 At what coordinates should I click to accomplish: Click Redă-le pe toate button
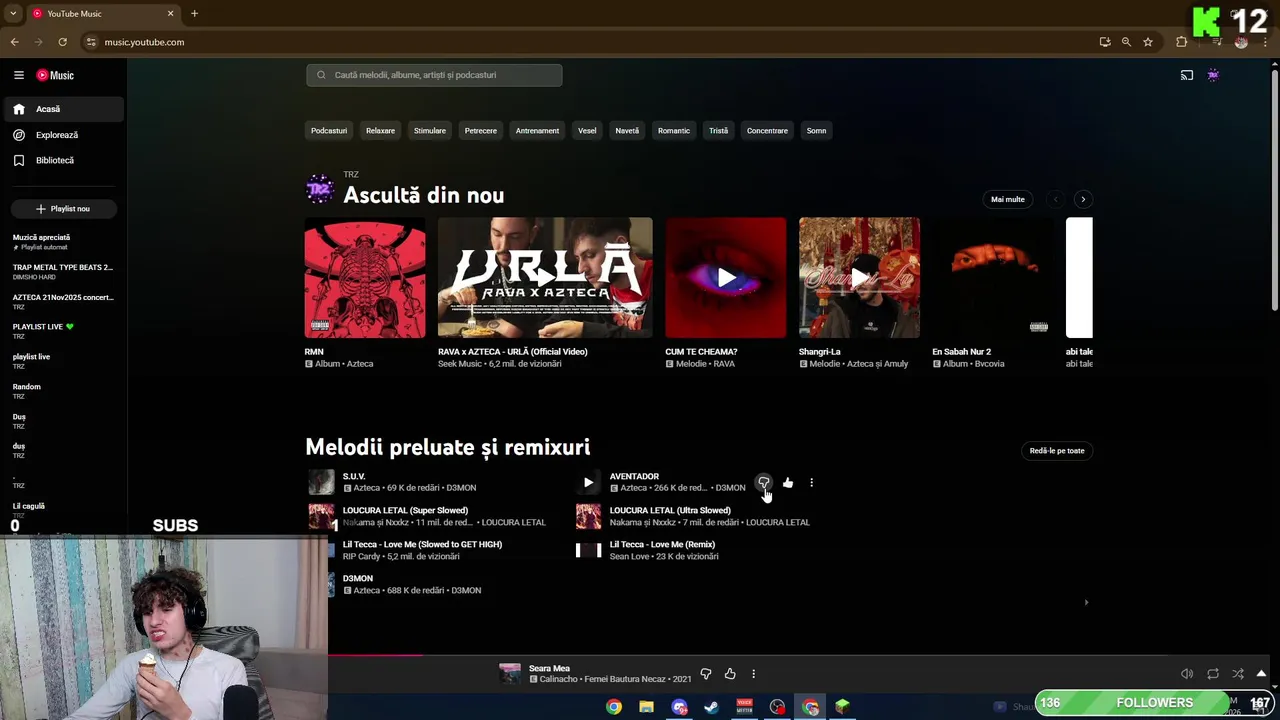pos(1057,451)
